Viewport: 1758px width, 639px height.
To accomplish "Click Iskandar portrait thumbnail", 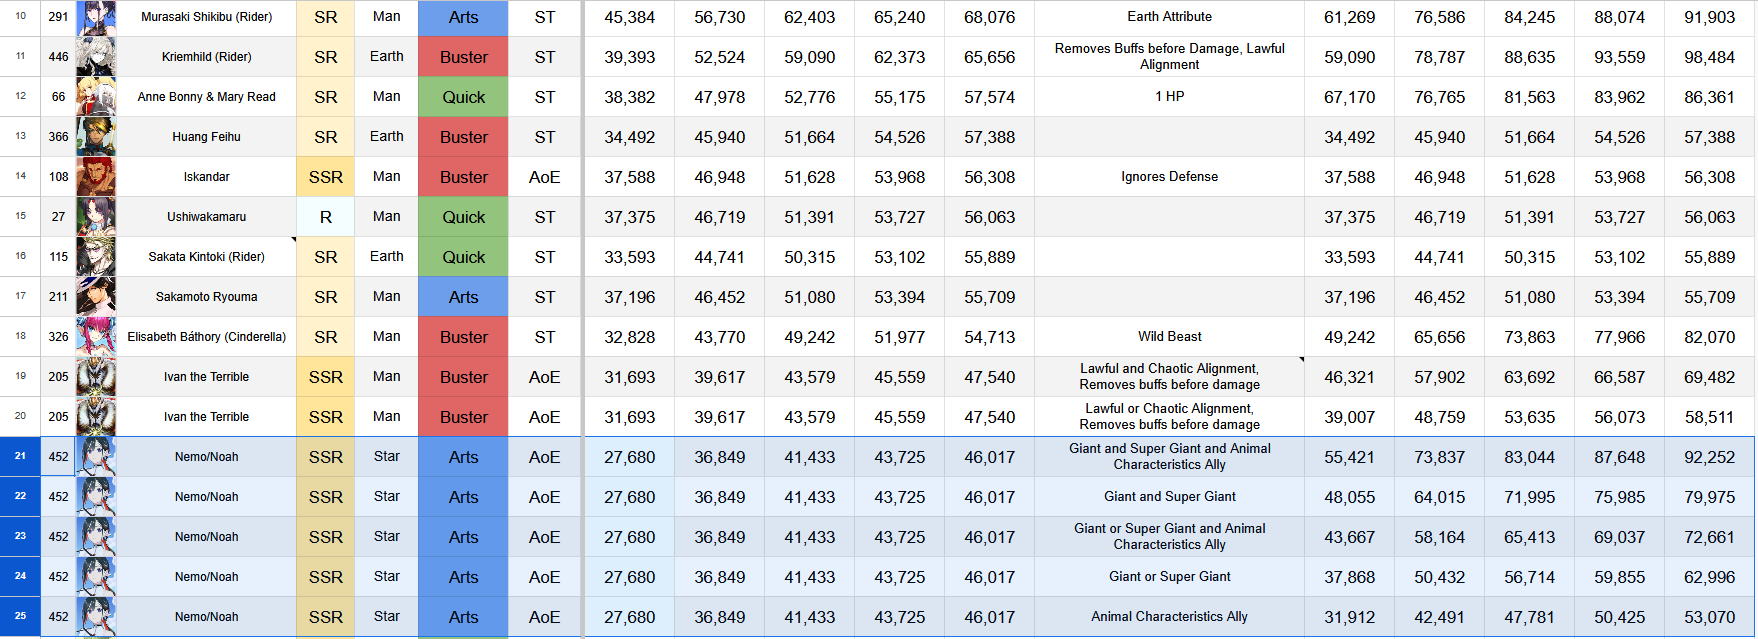I will (x=96, y=177).
